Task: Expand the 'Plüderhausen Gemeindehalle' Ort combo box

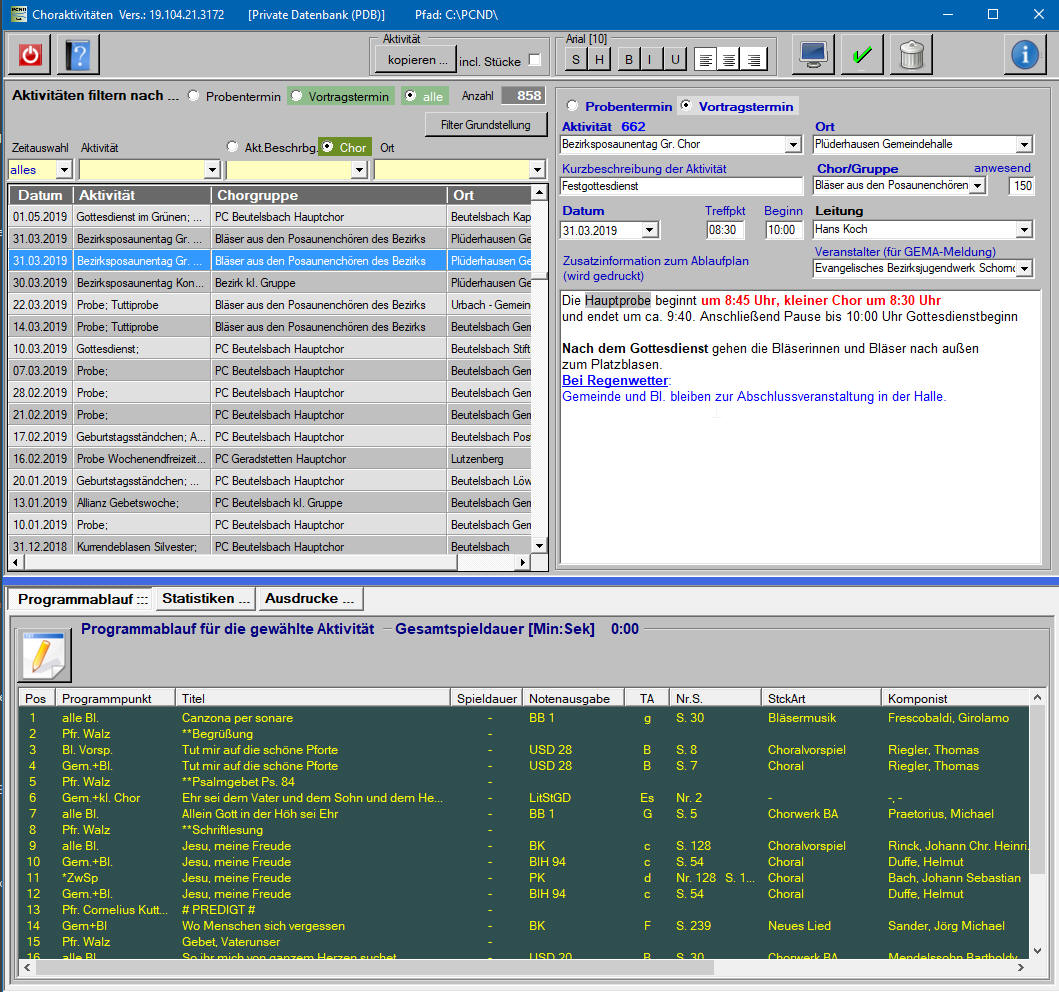Action: [x=1025, y=145]
